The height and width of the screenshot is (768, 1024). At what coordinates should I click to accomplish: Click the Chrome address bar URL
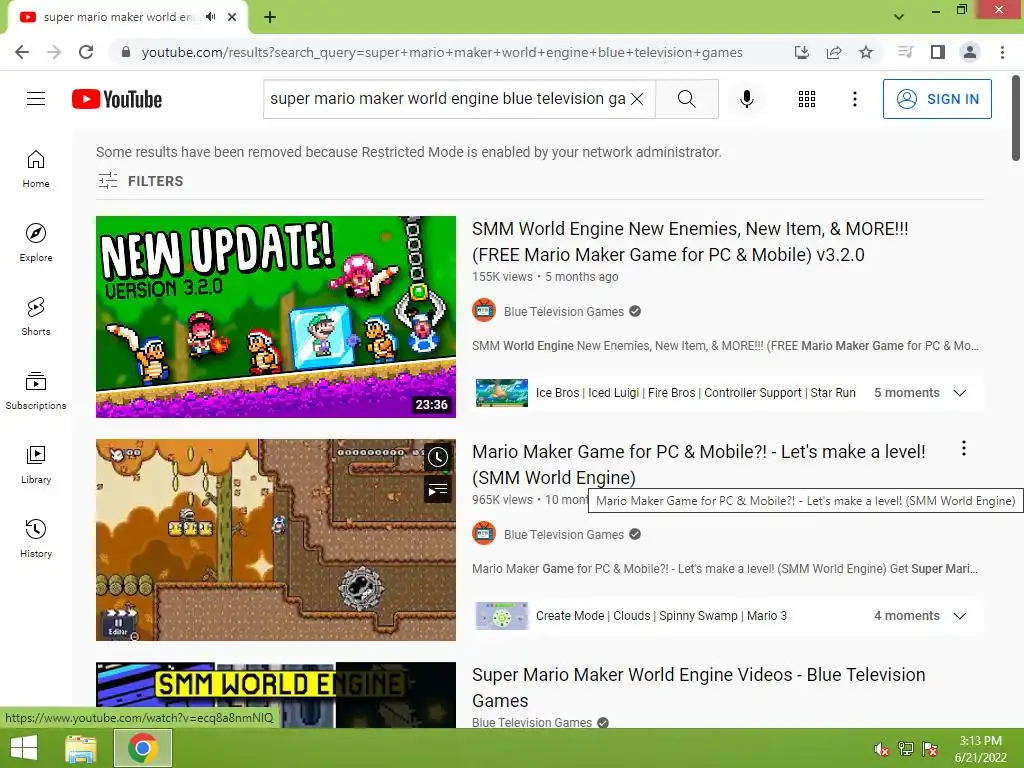point(442,52)
